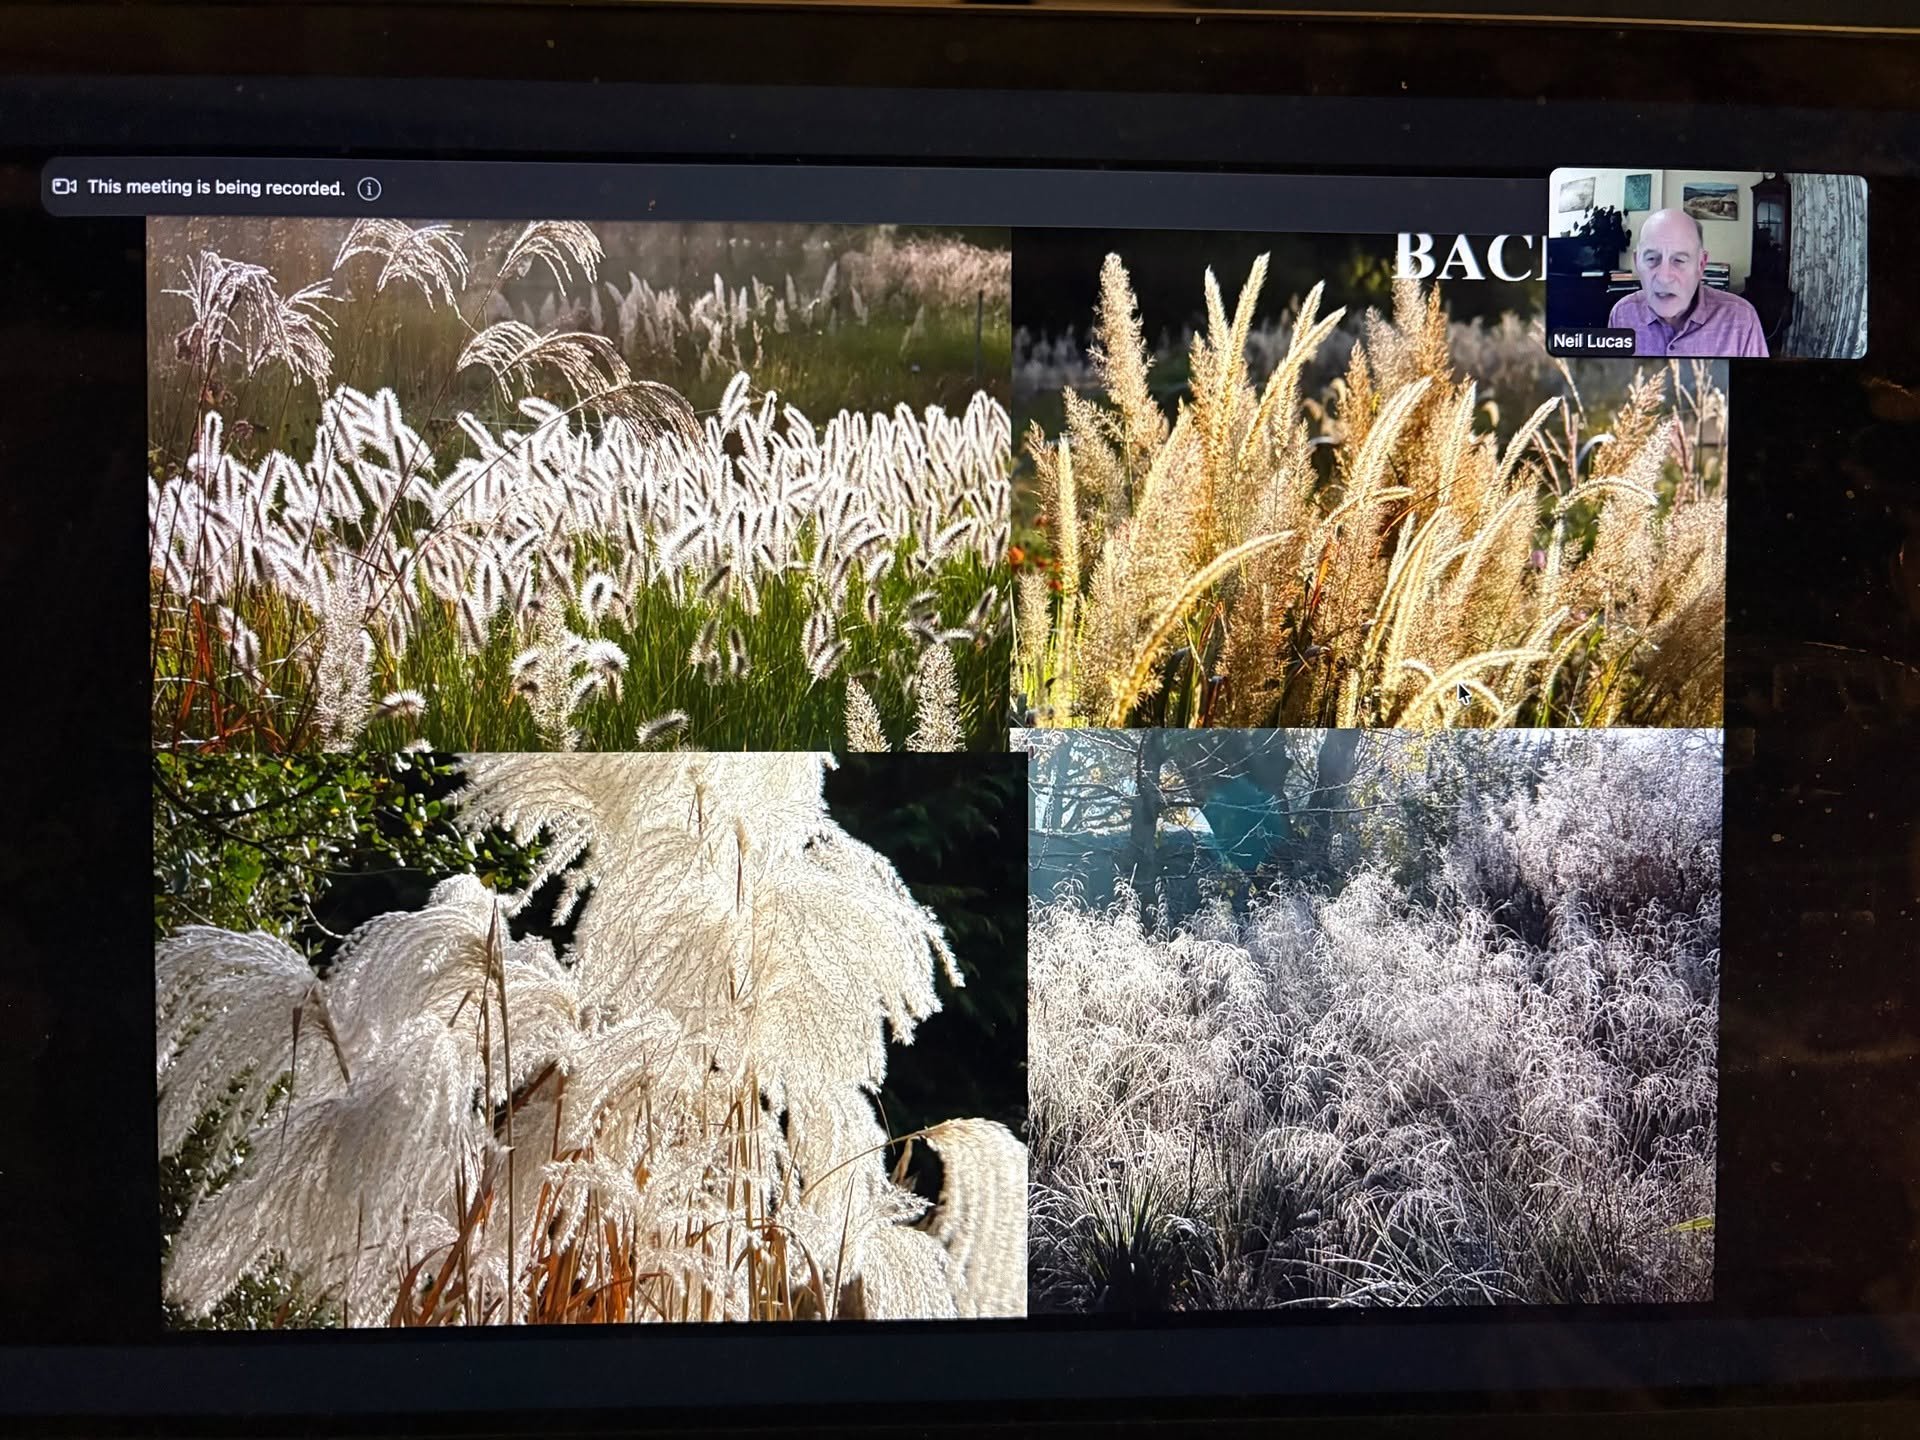This screenshot has height=1440, width=1920.
Task: Click the 'This meeting is being recorded' notice
Action: 218,187
